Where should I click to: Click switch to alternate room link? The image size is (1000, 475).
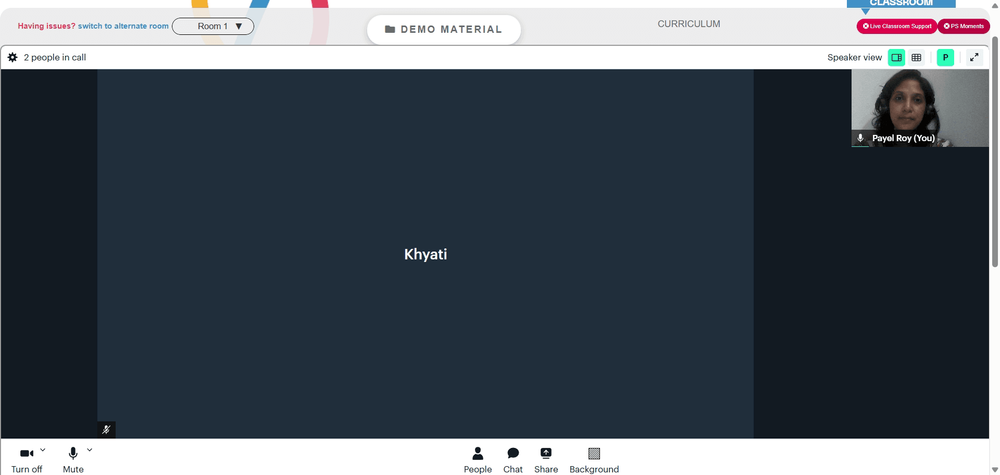point(123,26)
